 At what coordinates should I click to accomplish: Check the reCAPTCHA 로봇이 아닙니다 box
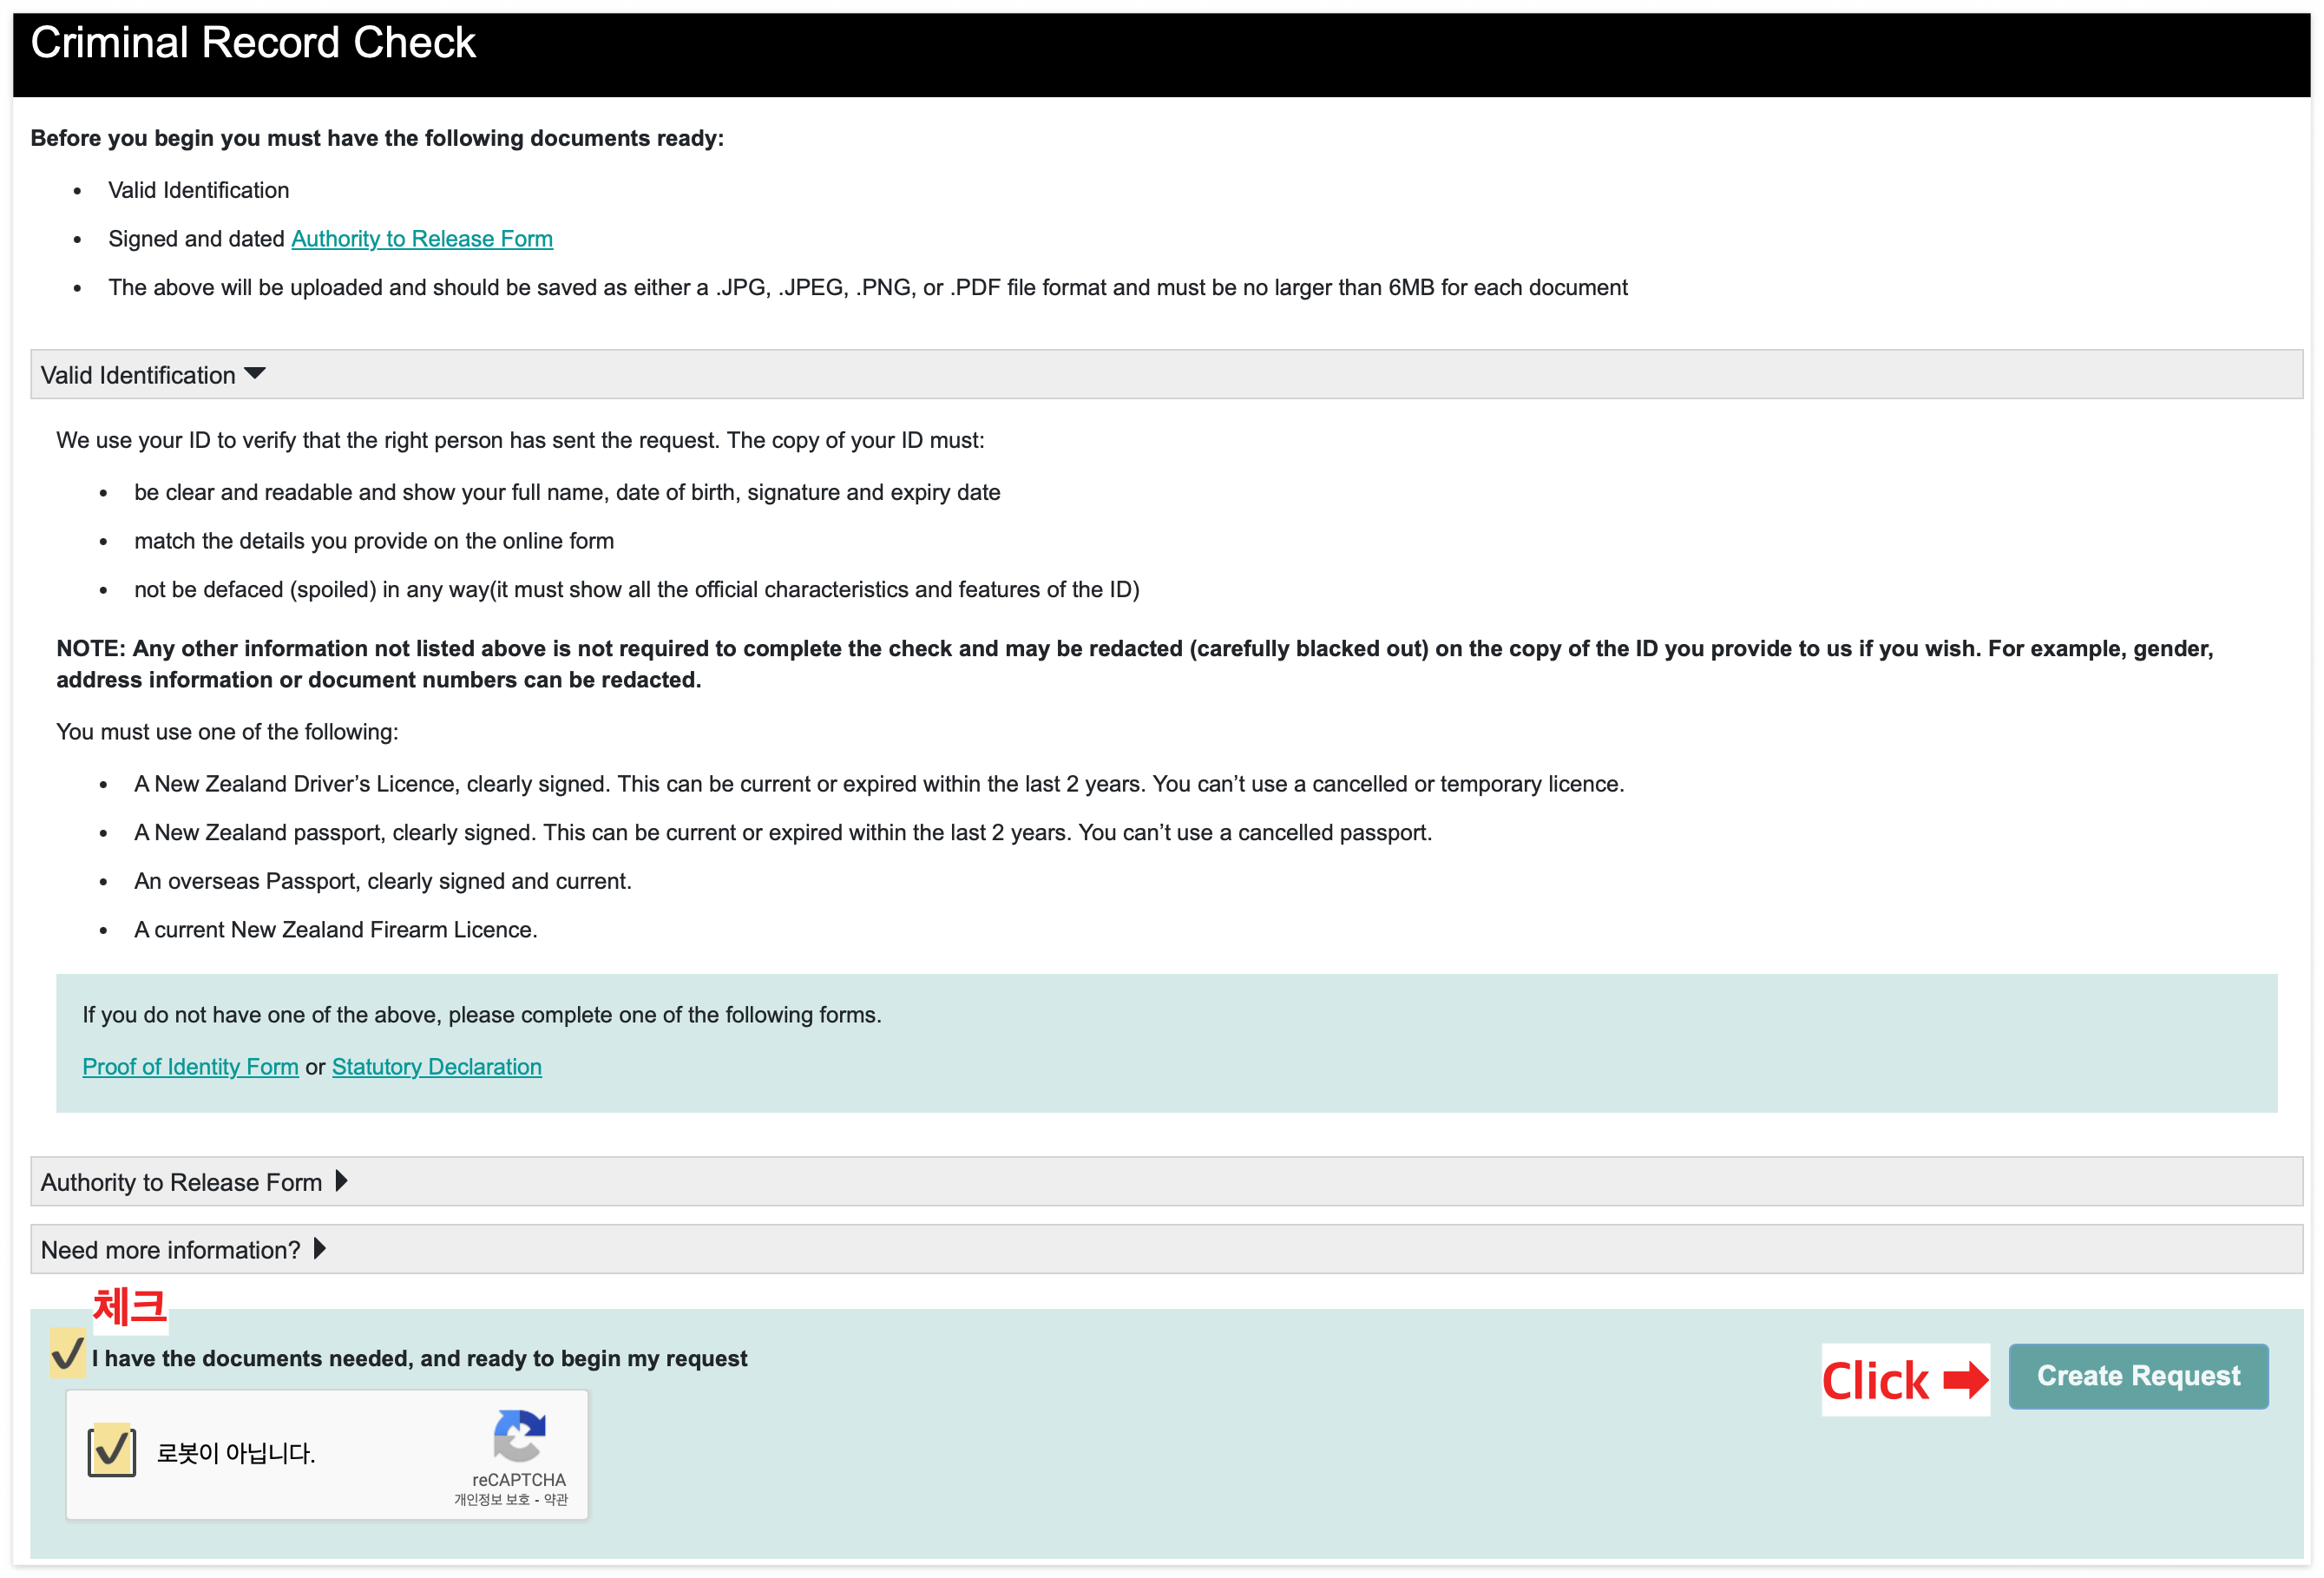(112, 1451)
